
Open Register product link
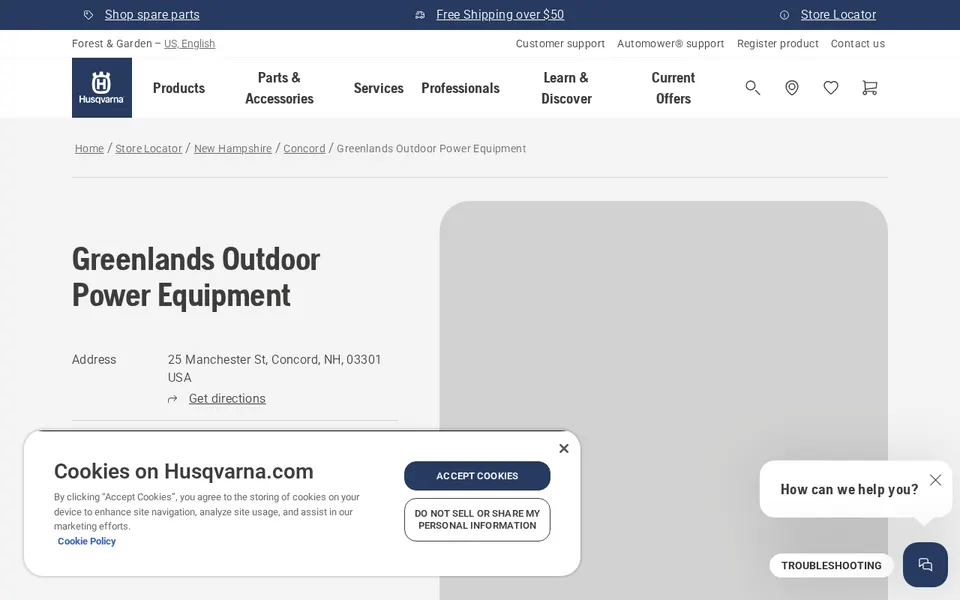coord(778,43)
